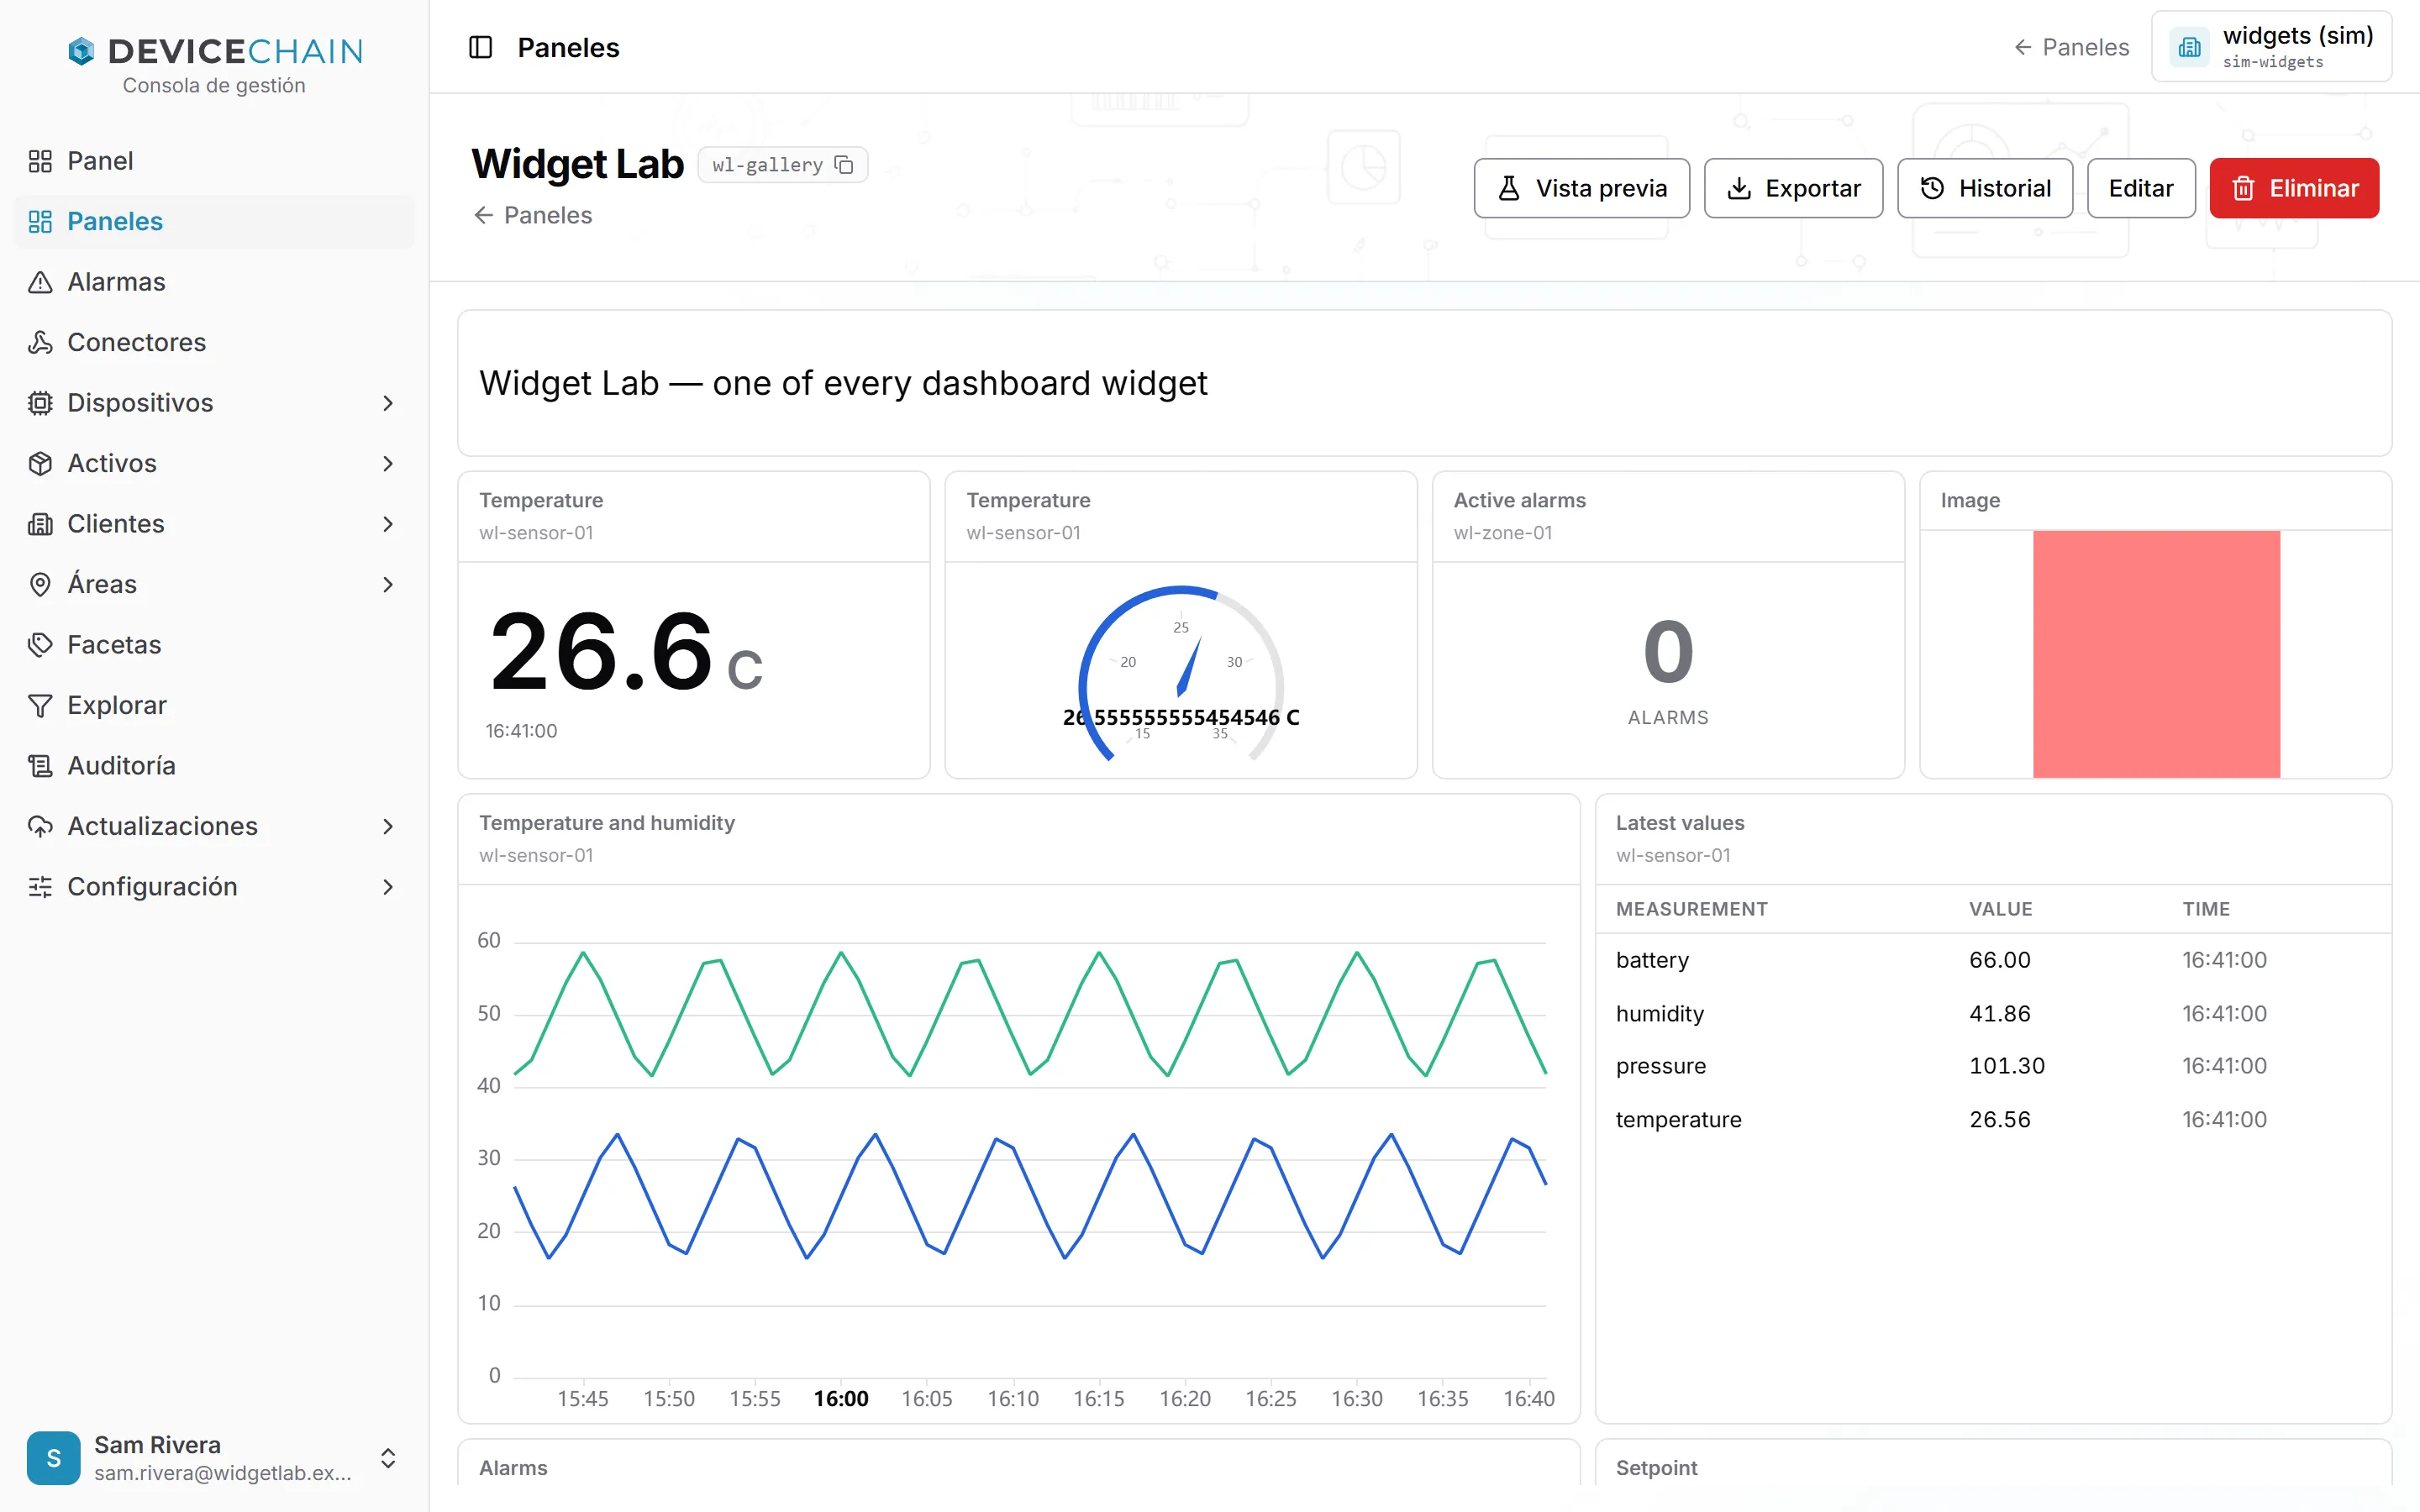Follow the Paneles back link under title
The width and height of the screenshot is (2420, 1512).
(x=533, y=215)
